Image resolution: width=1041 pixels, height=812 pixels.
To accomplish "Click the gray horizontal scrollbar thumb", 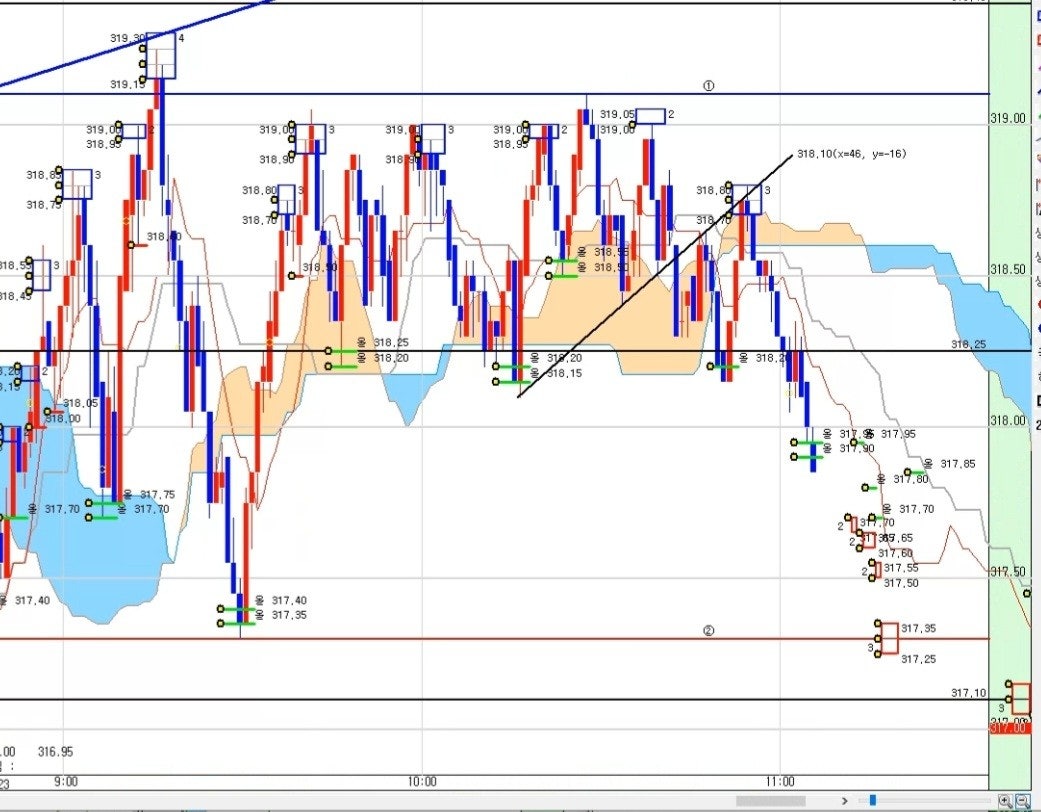I will point(770,801).
